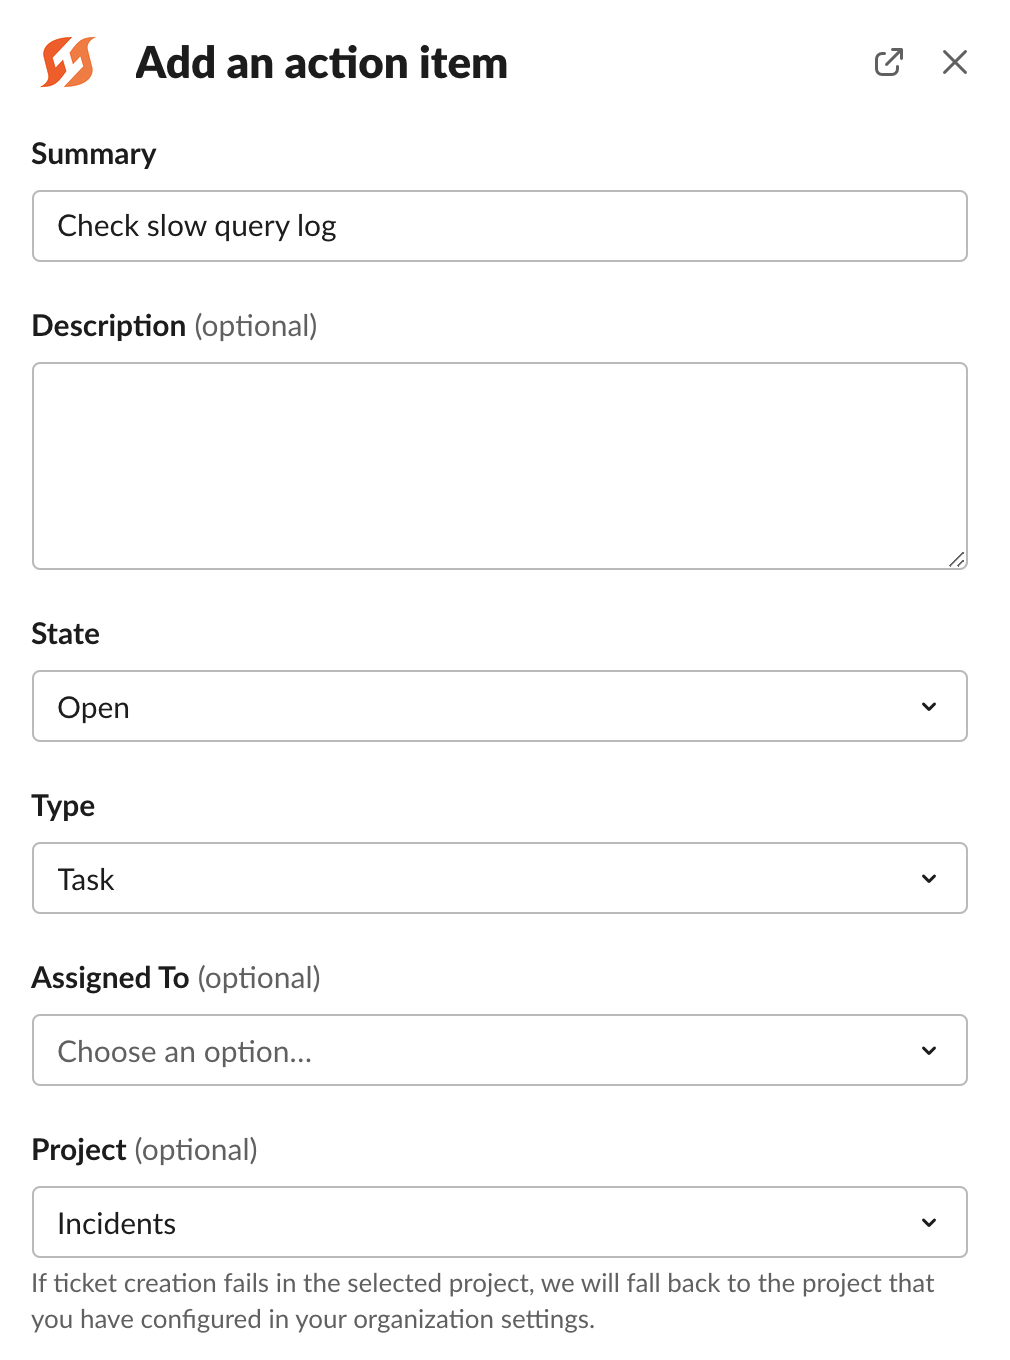Image resolution: width=1010 pixels, height=1360 pixels.
Task: Select the Summary field with Check slow query log
Action: pos(500,226)
